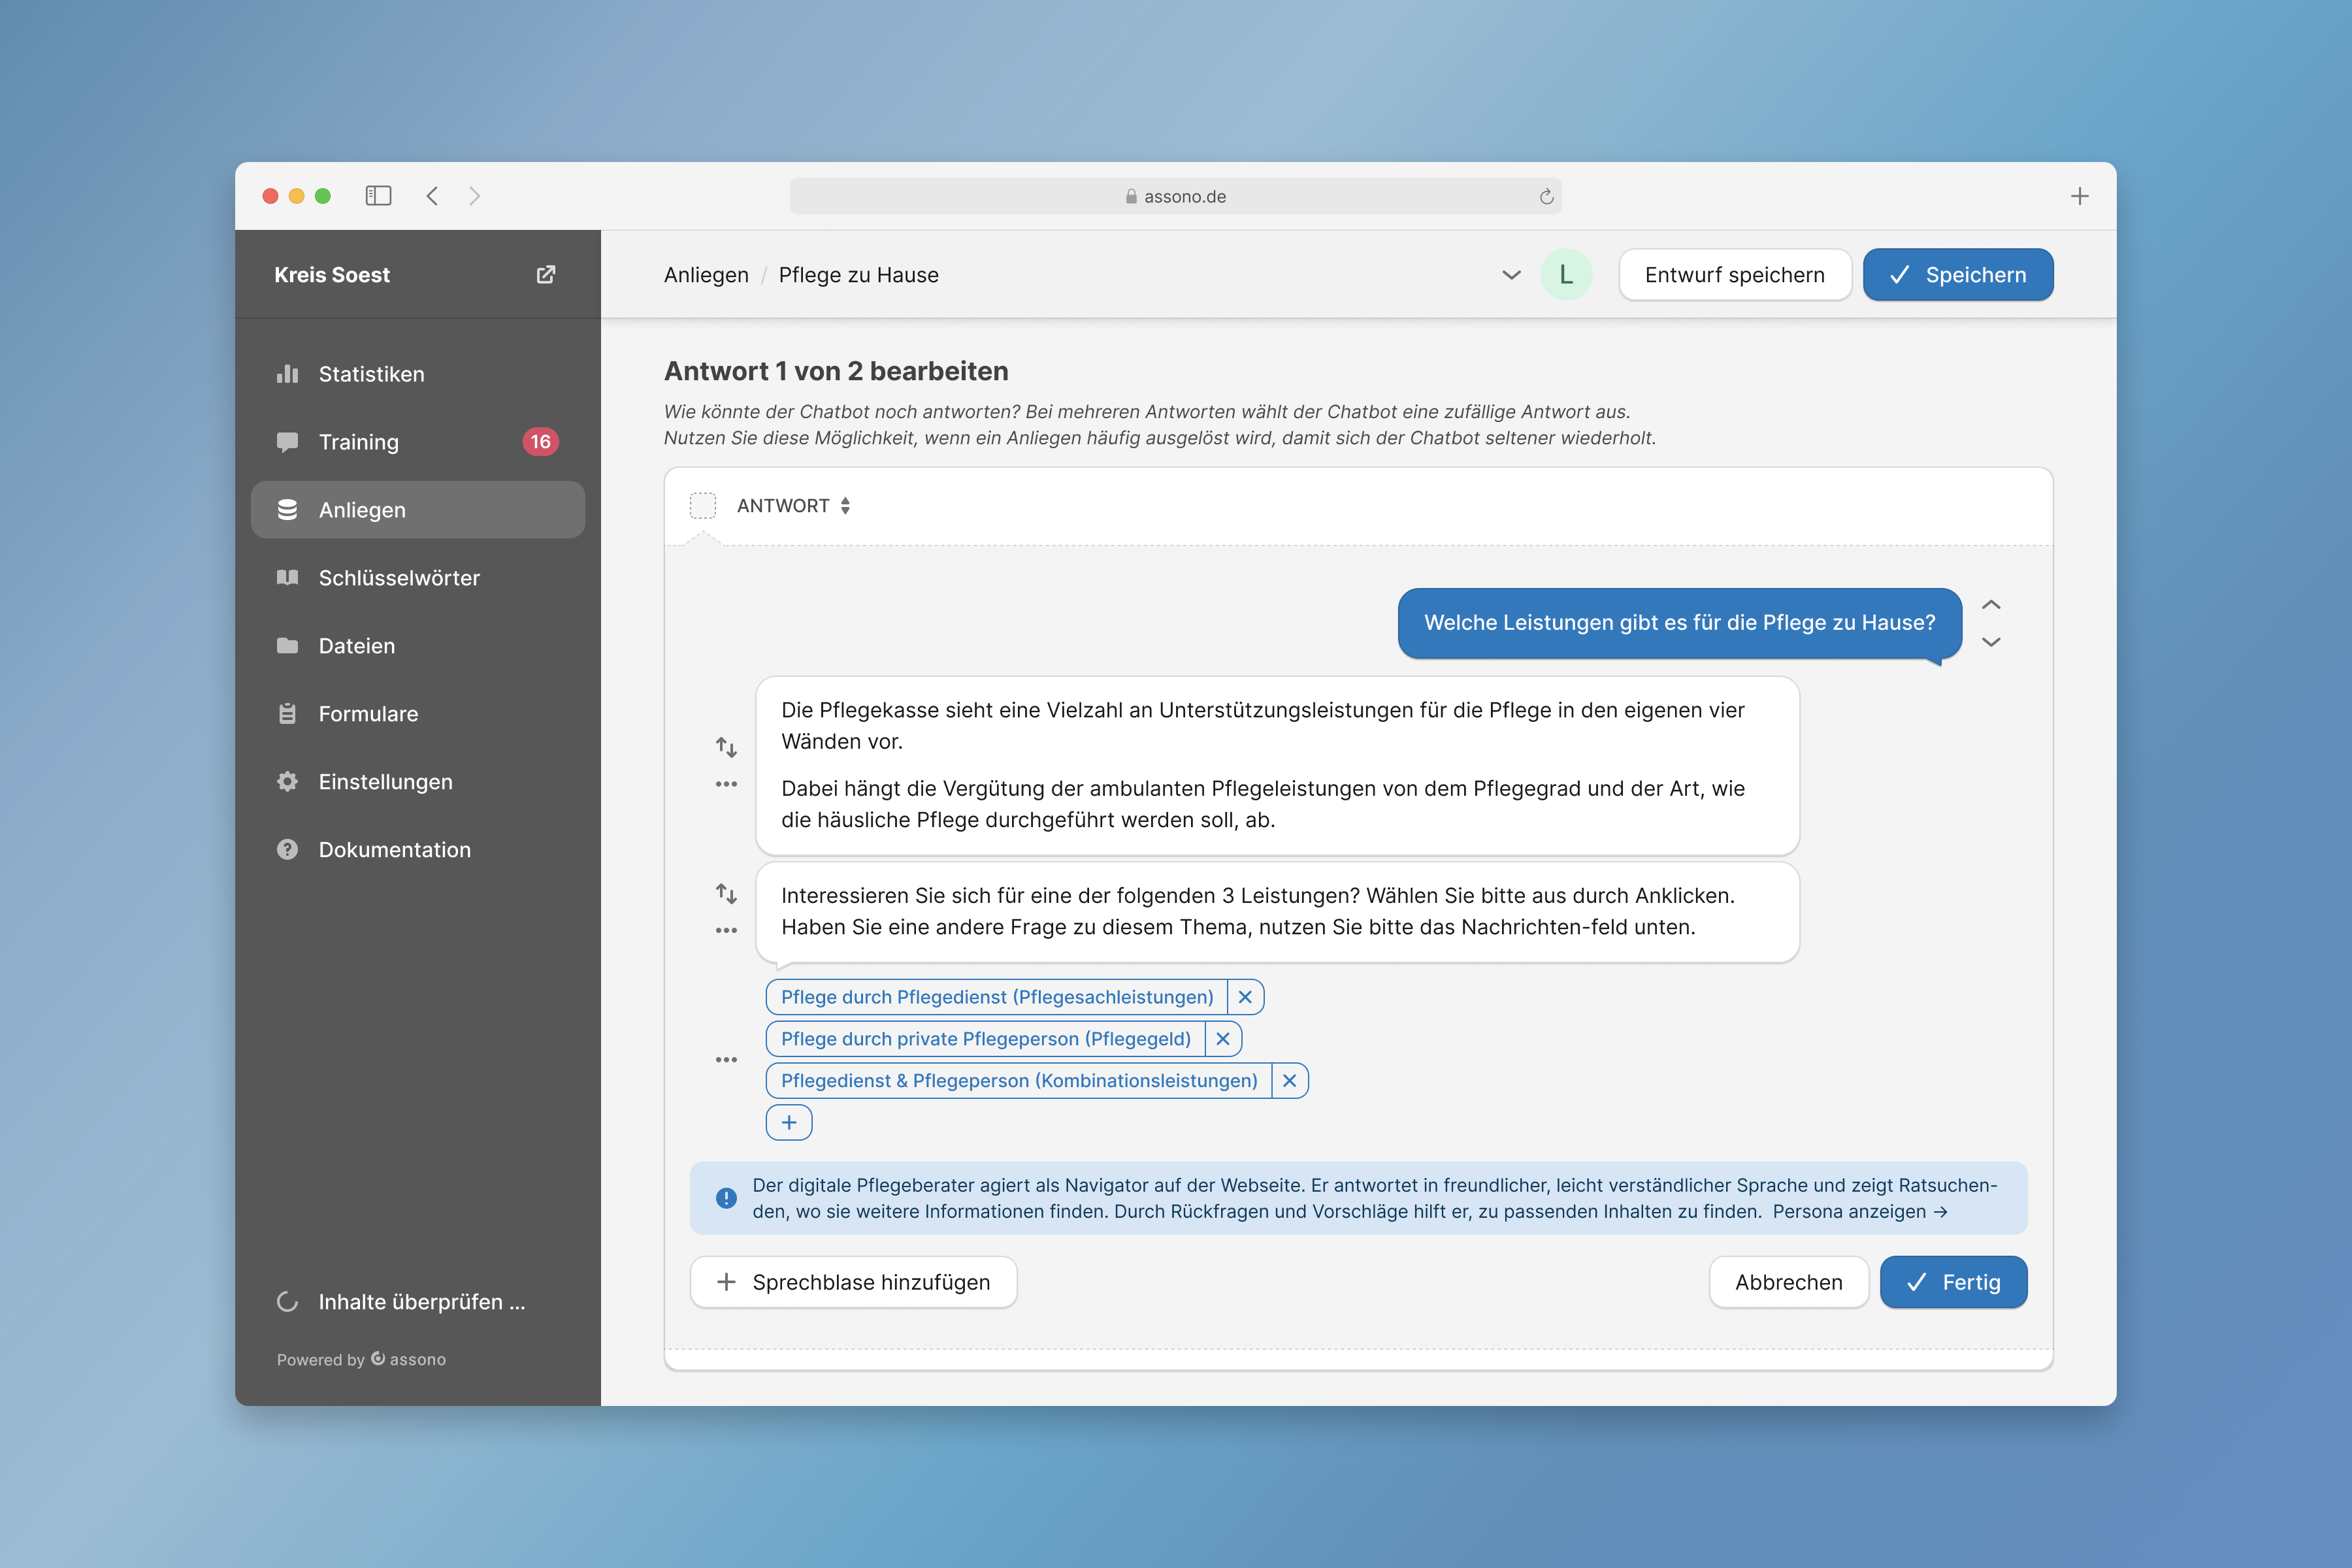Move the question up with chevron up
The height and width of the screenshot is (1568, 2352).
pos(1991,605)
